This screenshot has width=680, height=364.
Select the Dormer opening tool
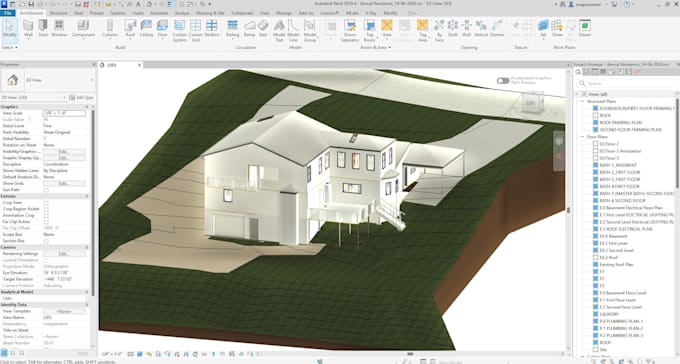point(497,28)
